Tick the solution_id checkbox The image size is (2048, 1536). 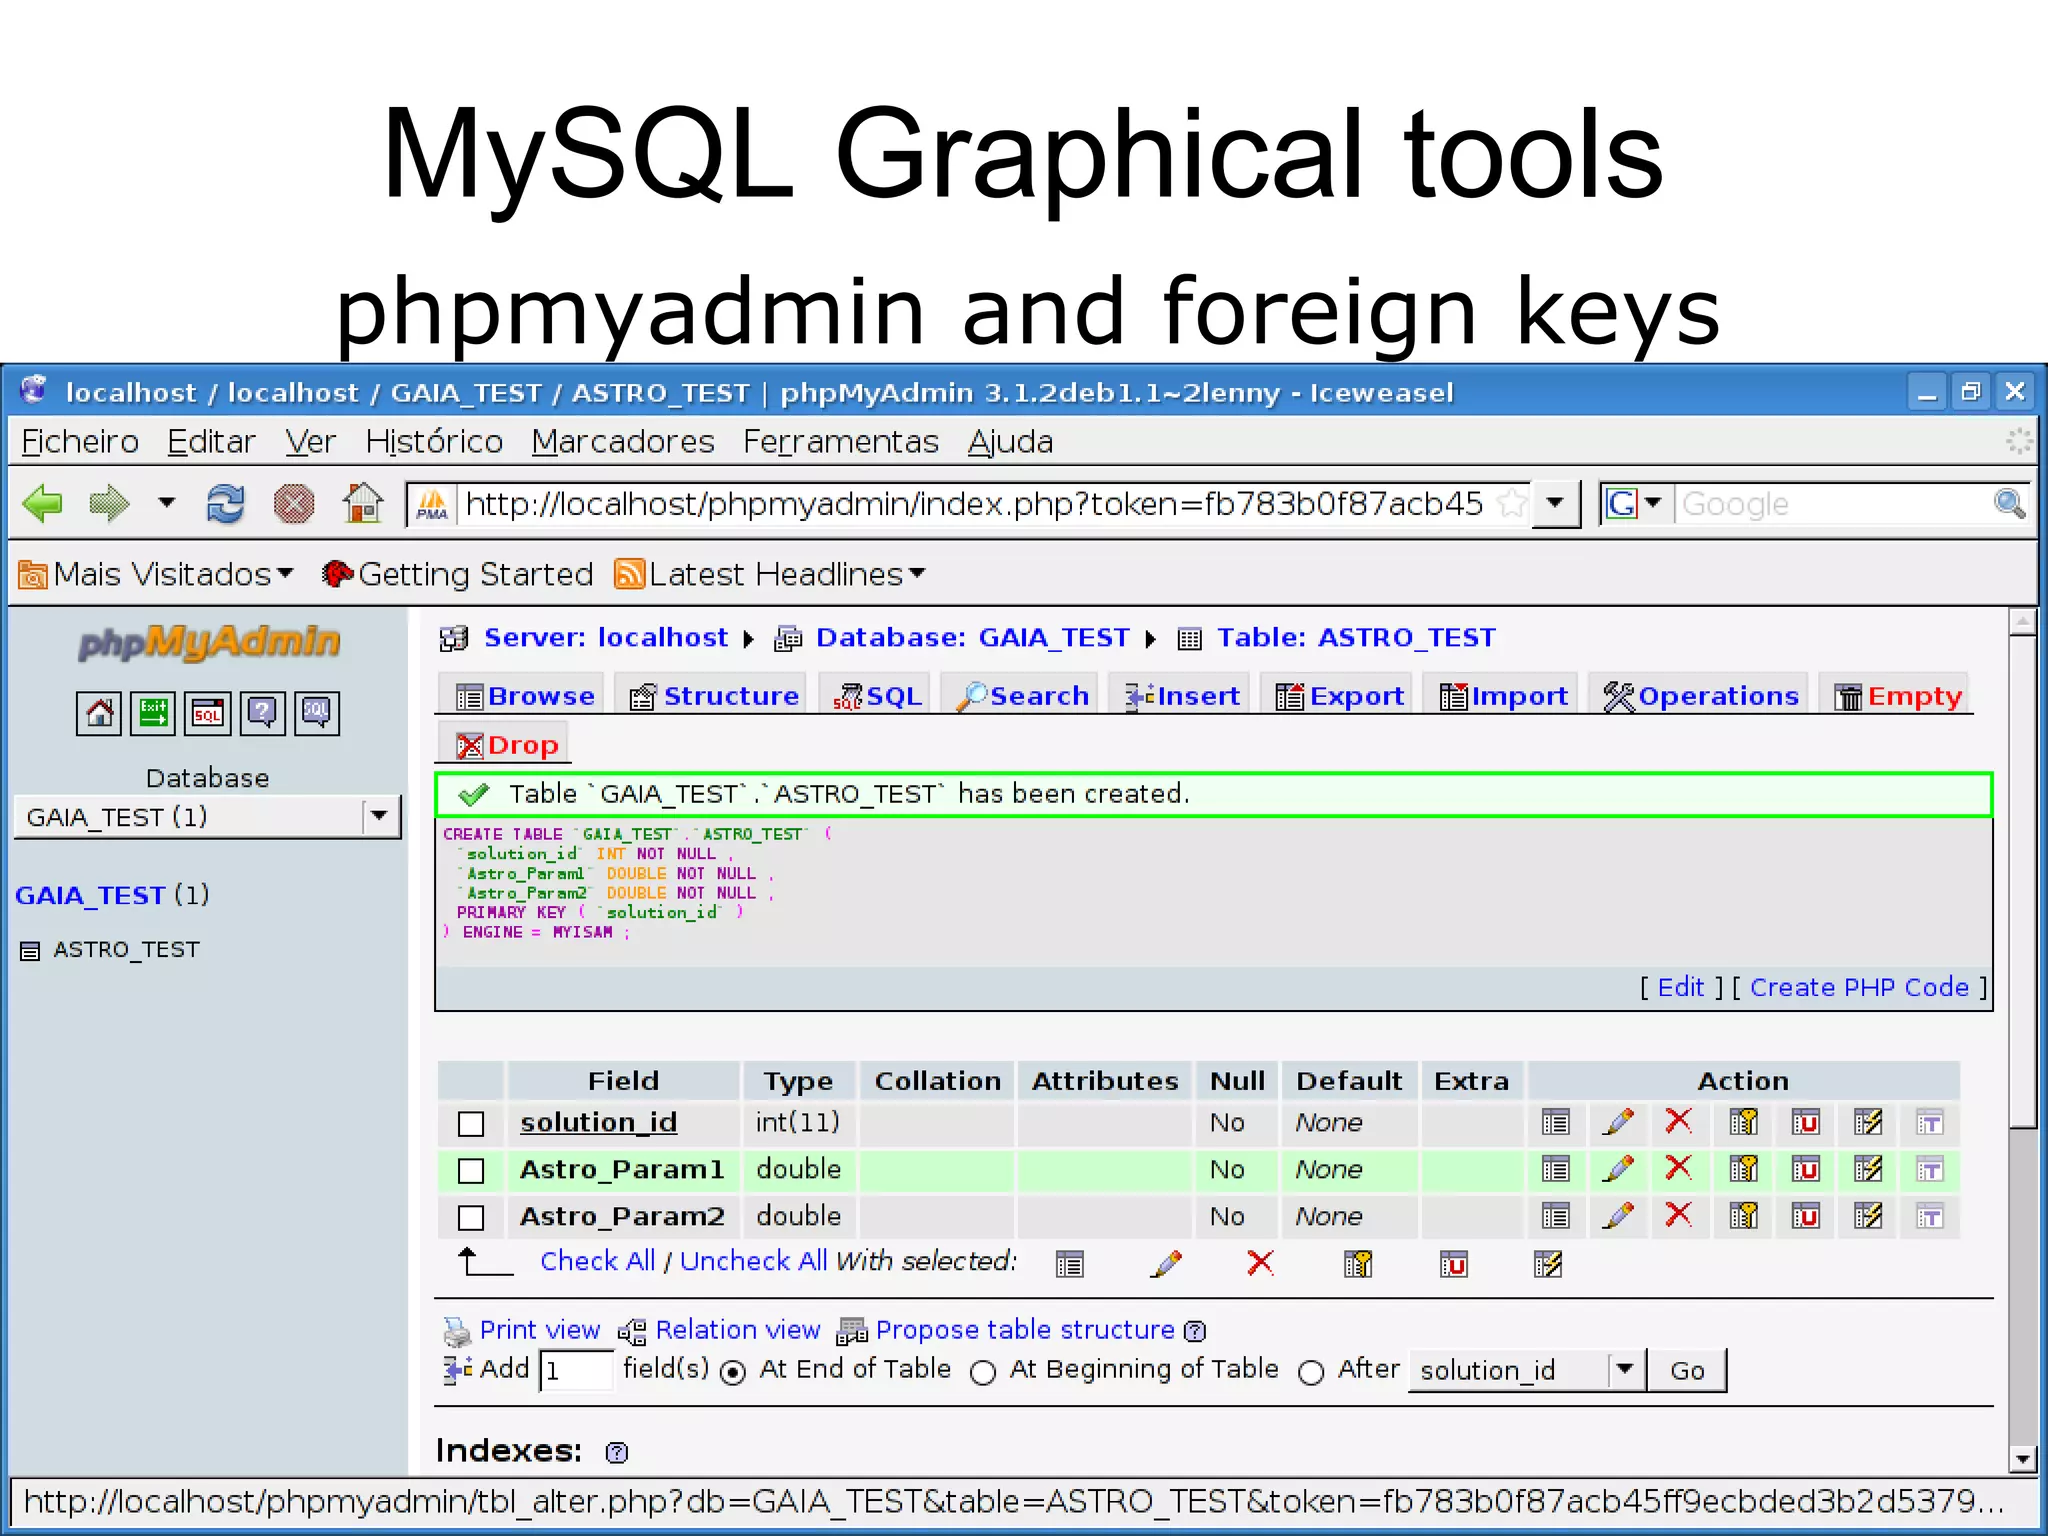471,1124
